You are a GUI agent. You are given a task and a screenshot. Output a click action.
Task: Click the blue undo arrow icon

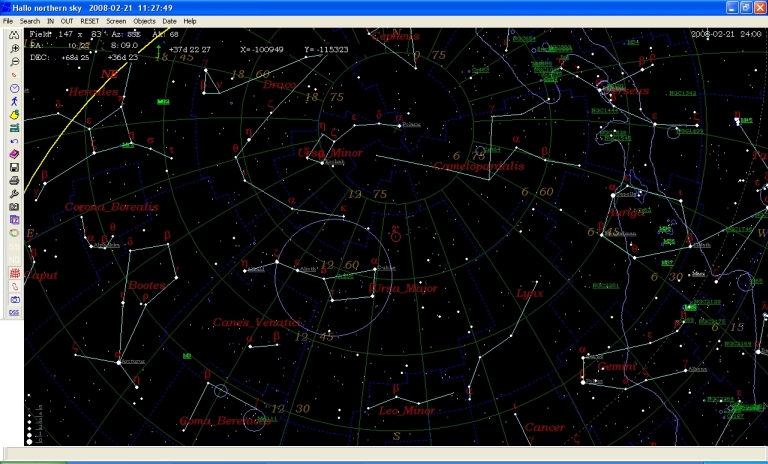[14, 141]
